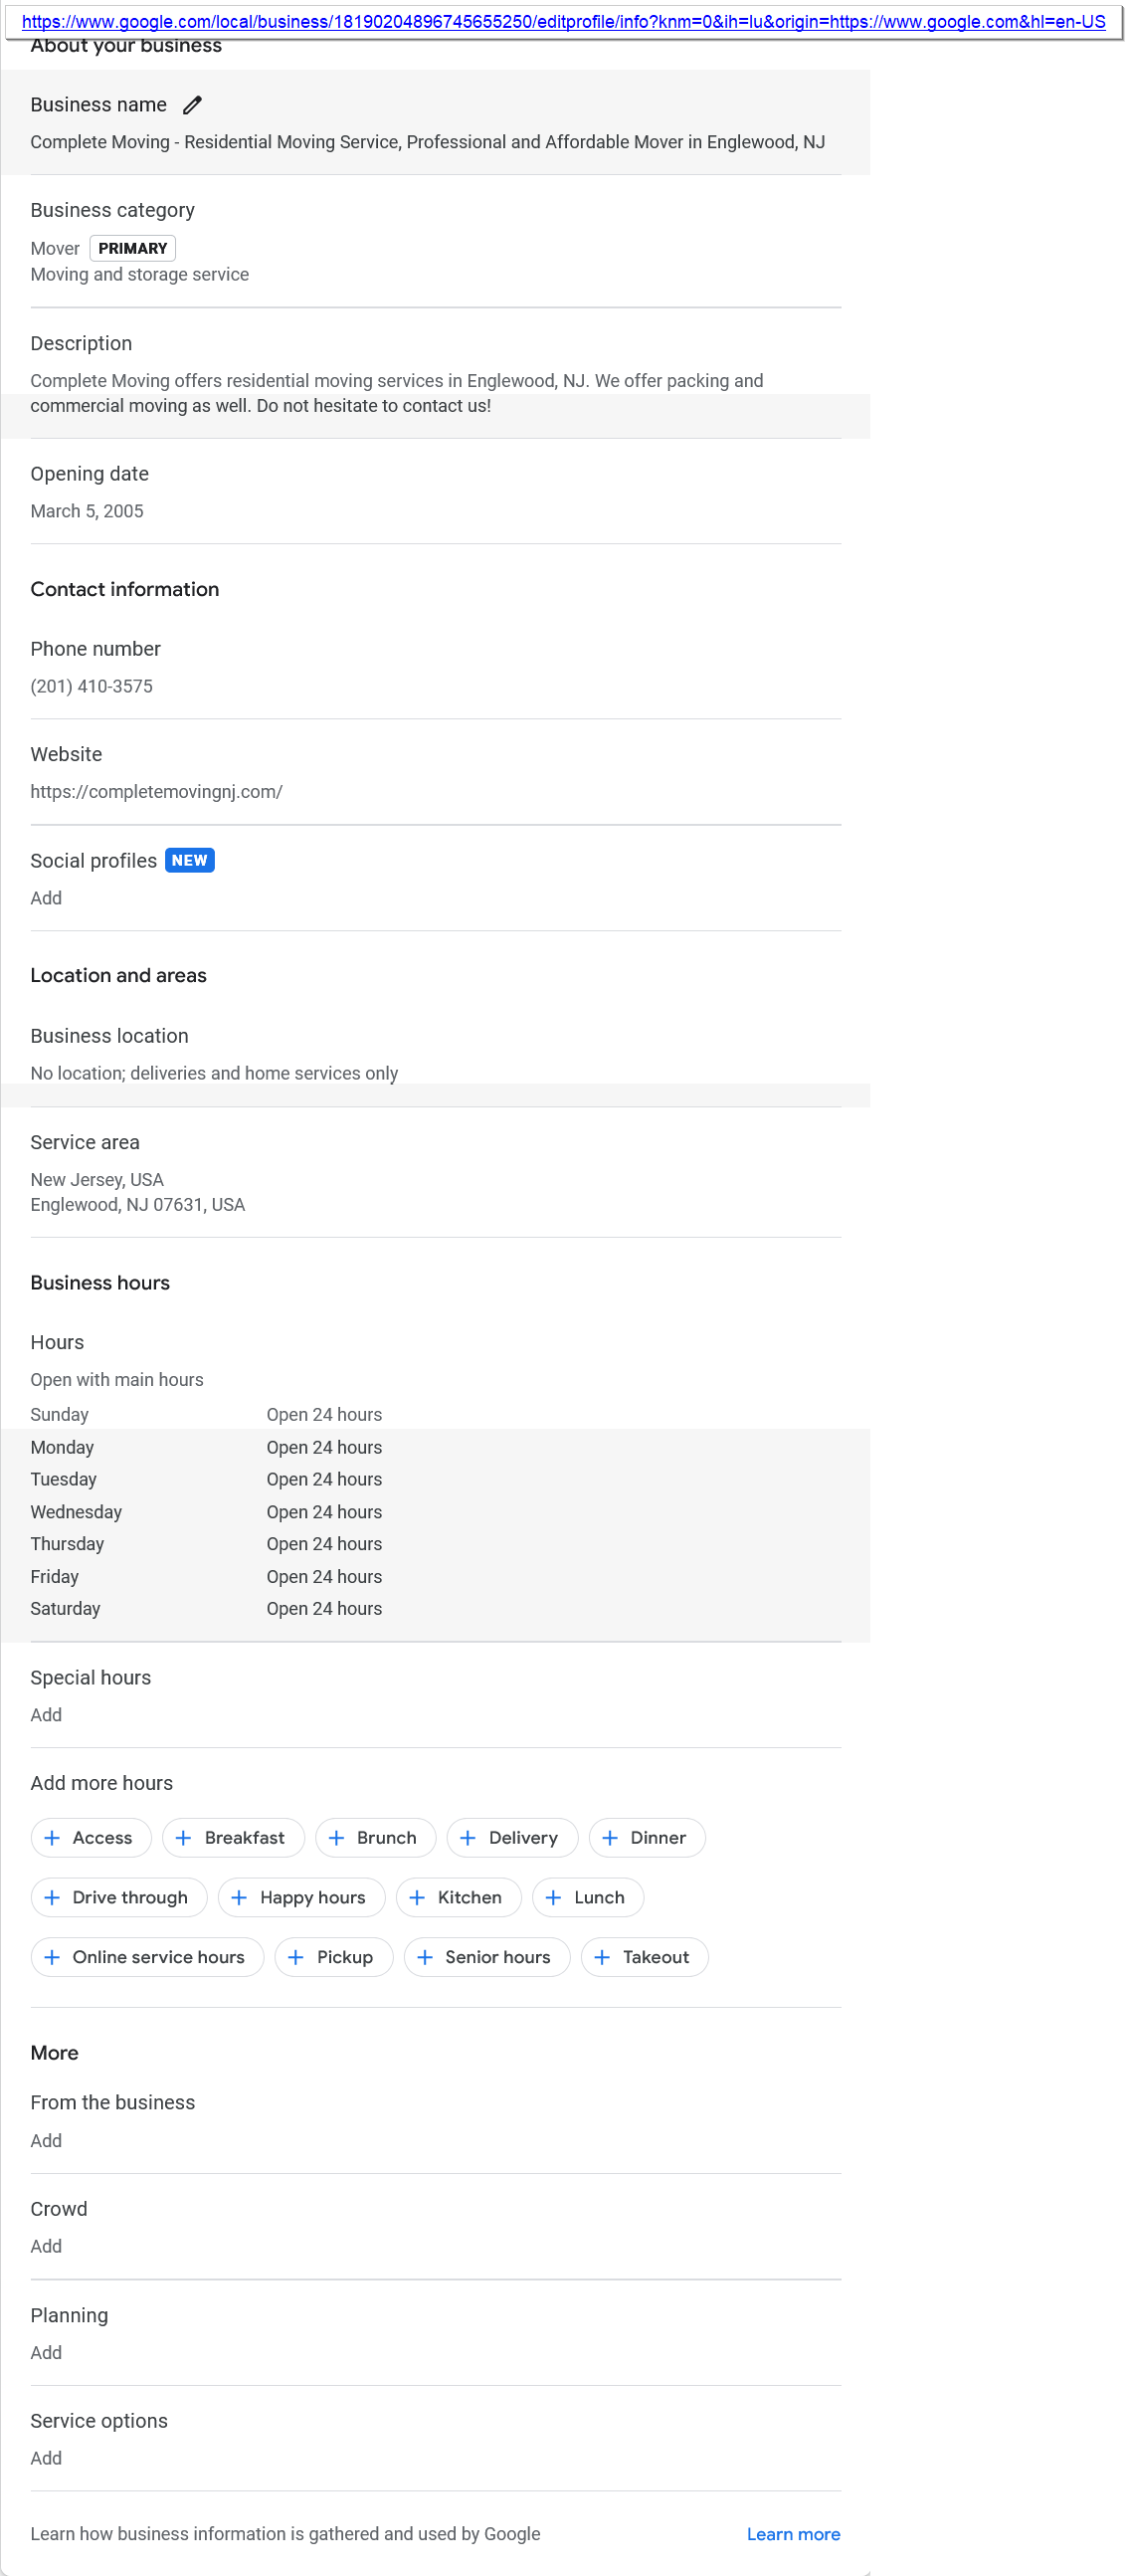
Task: Click the plus icon on Brunch chip
Action: pos(337,1838)
